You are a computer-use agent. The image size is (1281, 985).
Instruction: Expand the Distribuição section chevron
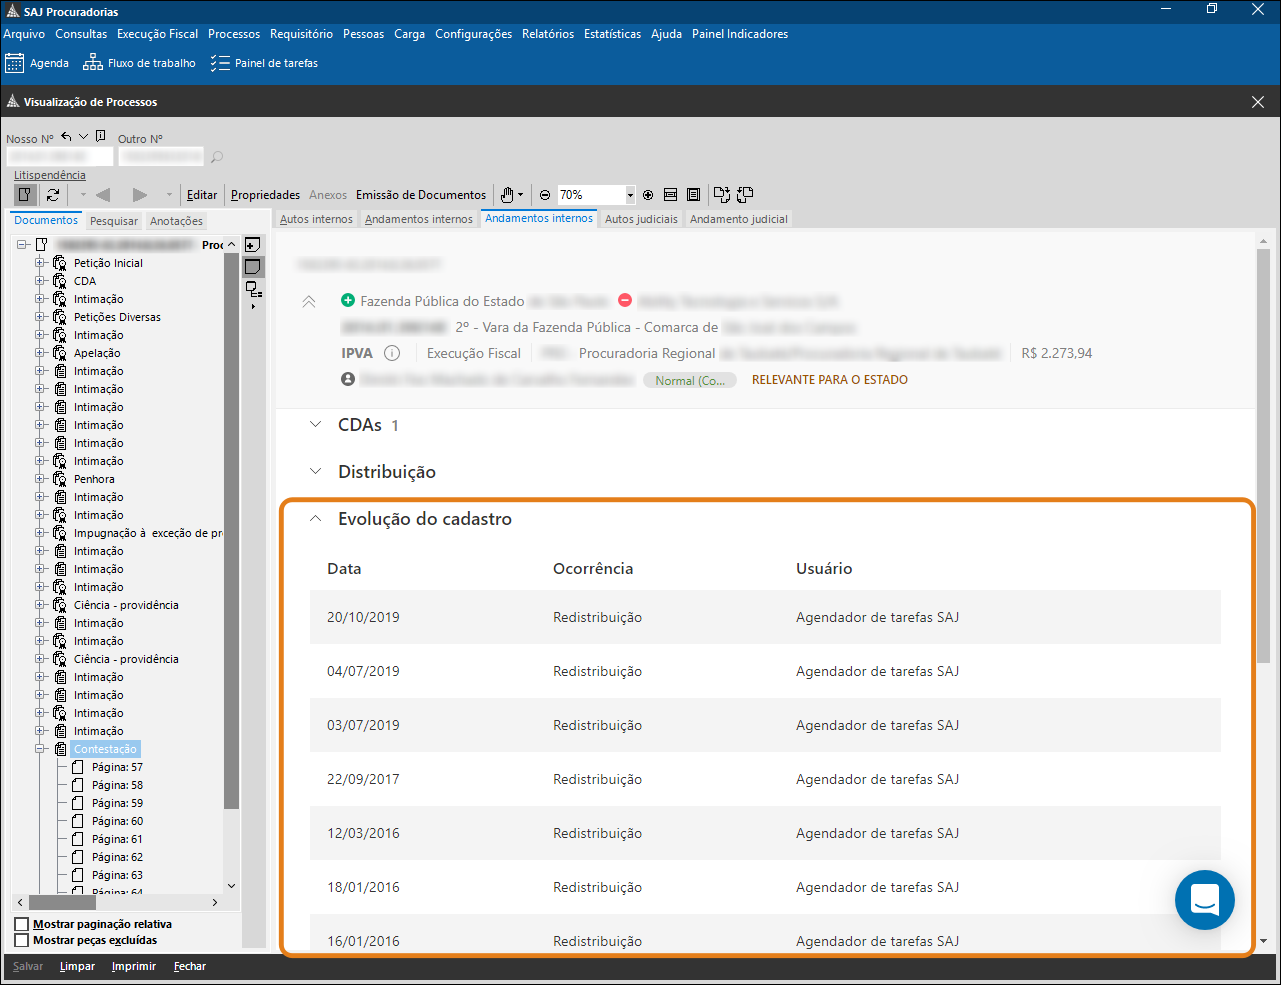coord(316,471)
